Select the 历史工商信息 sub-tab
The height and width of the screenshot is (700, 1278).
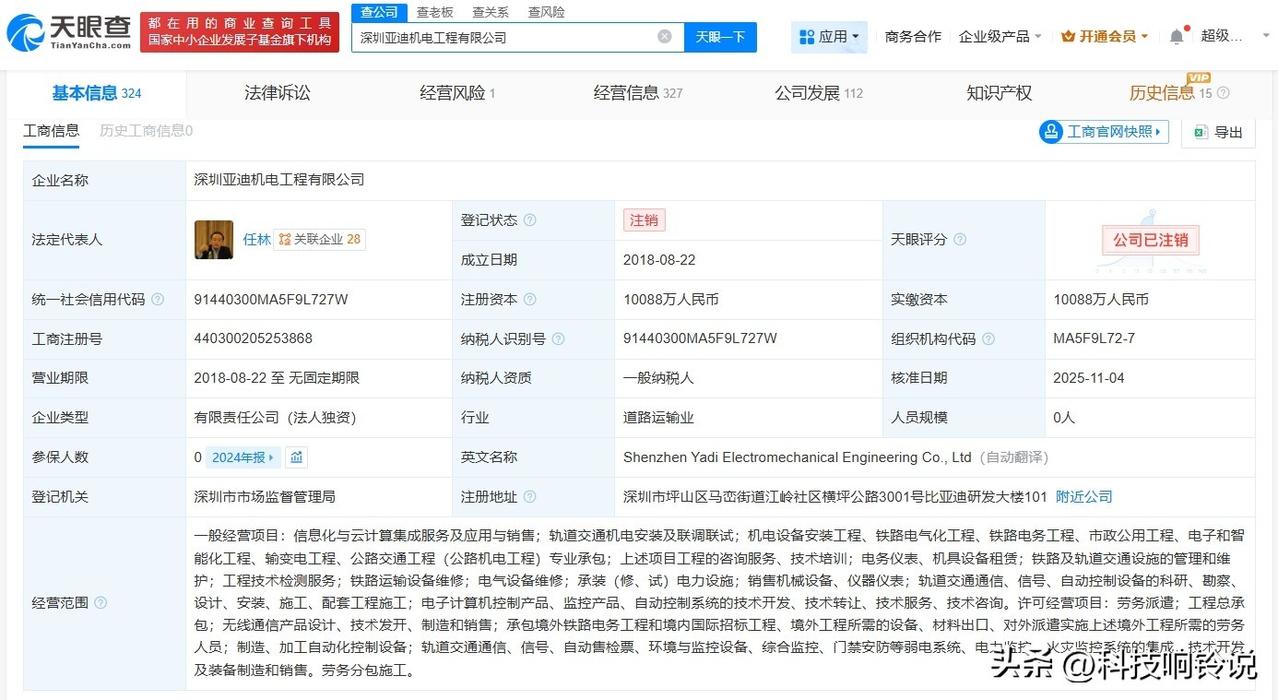click(146, 131)
